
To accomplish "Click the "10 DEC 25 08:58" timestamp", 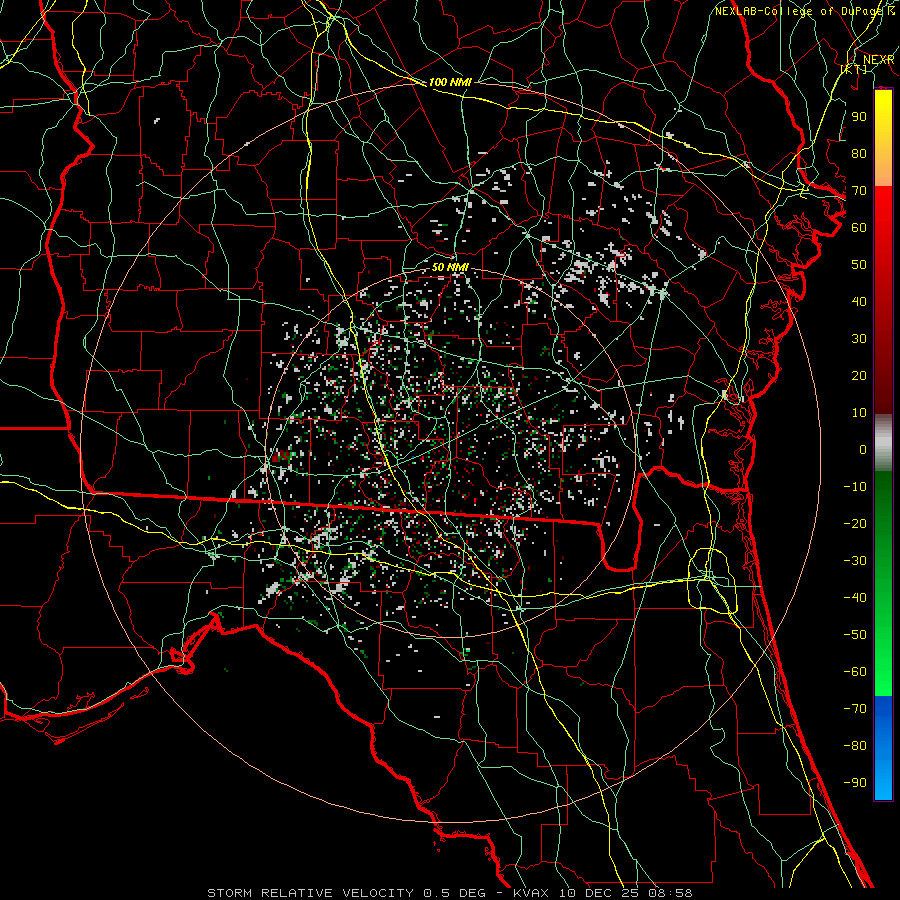I will click(x=626, y=893).
